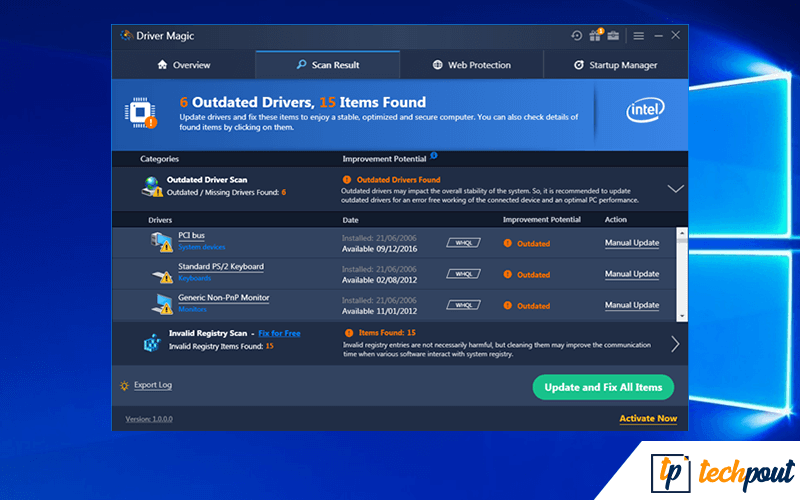This screenshot has height=500, width=800.
Task: Click the WHQL badge for PS/2 Keyboard
Action: coord(463,274)
